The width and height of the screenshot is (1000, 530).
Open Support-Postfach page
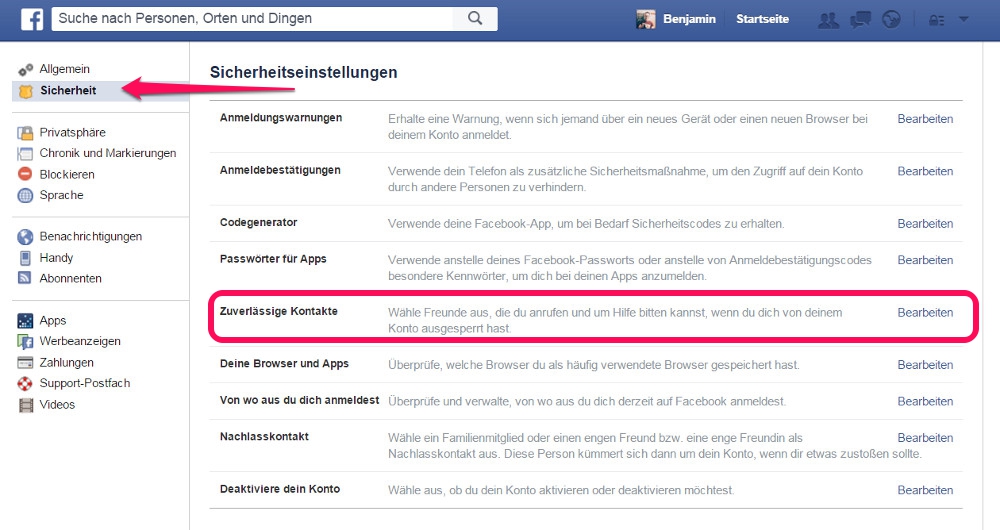(x=85, y=383)
